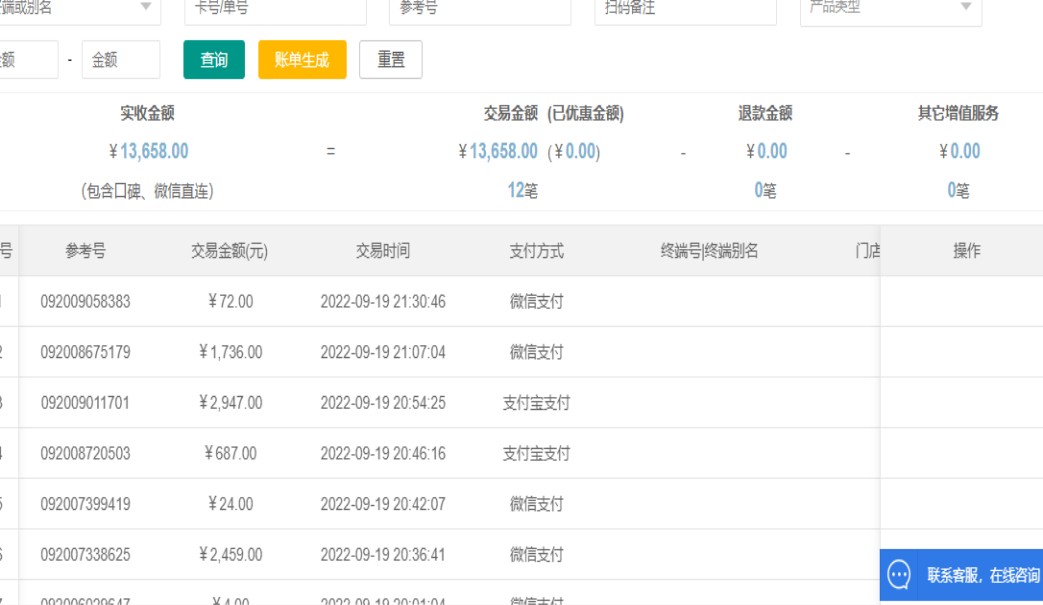Click the 扫码备注 input box
Viewport: 1043px width, 605px height.
point(685,8)
